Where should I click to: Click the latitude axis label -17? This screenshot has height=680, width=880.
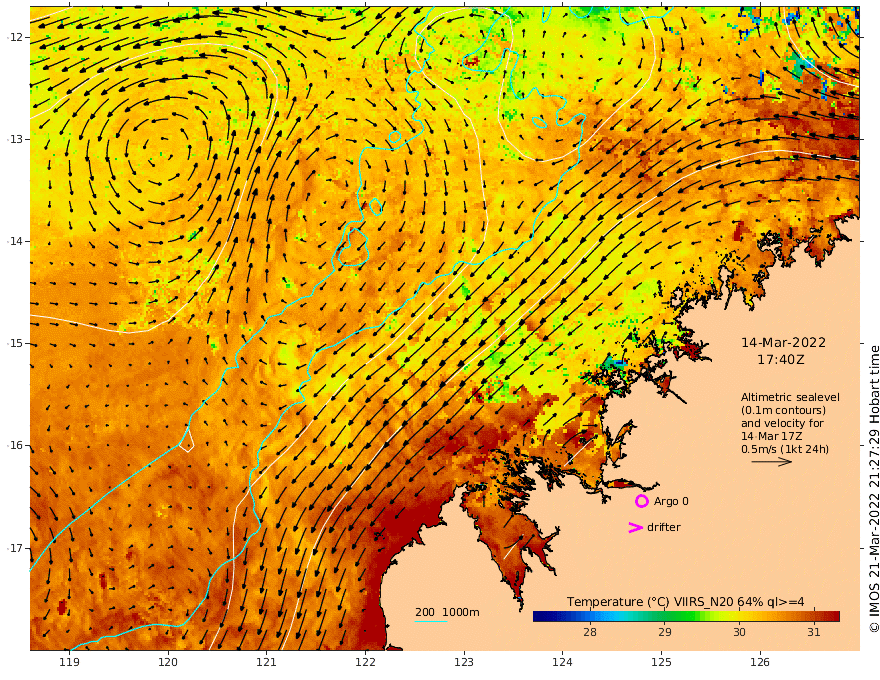pyautogui.click(x=15, y=548)
